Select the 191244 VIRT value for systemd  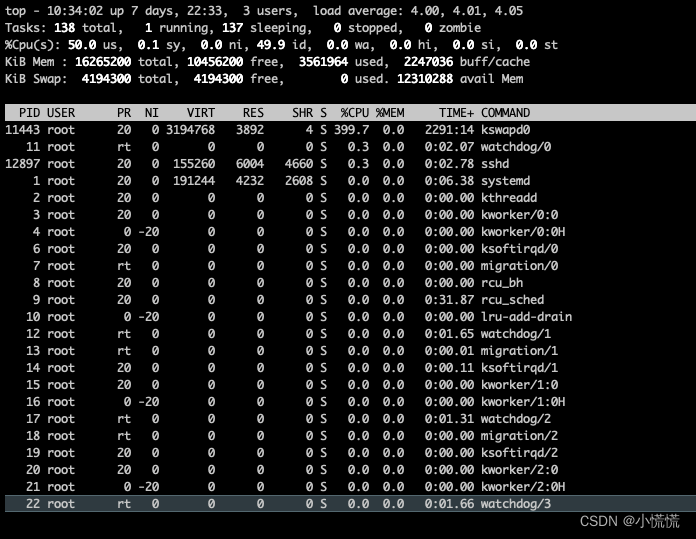pos(194,181)
